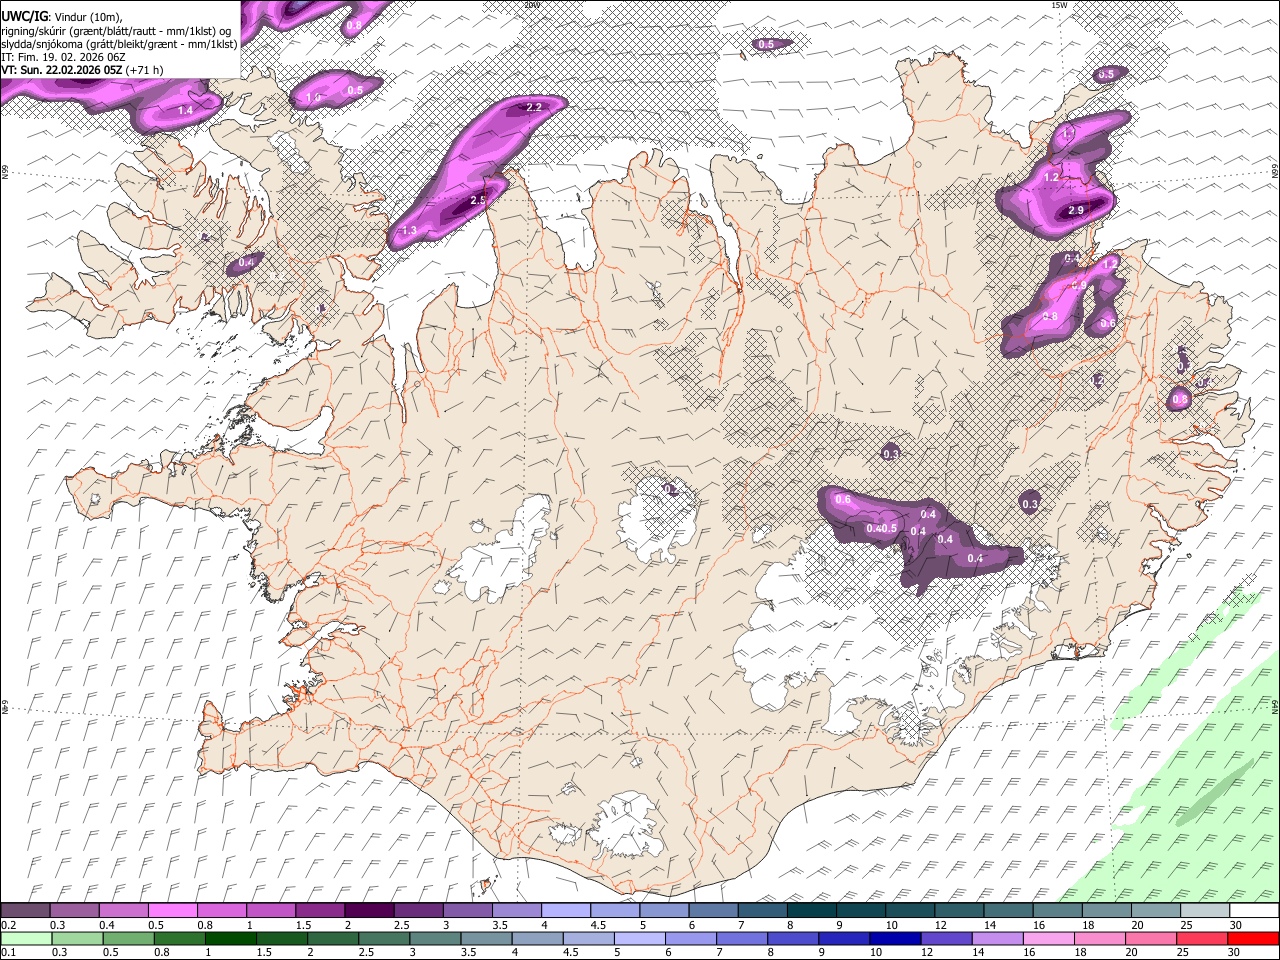The image size is (1280, 960).
Task: Pick top-row snow swatch between 0.2 and 0.3
Action: click(x=25, y=910)
